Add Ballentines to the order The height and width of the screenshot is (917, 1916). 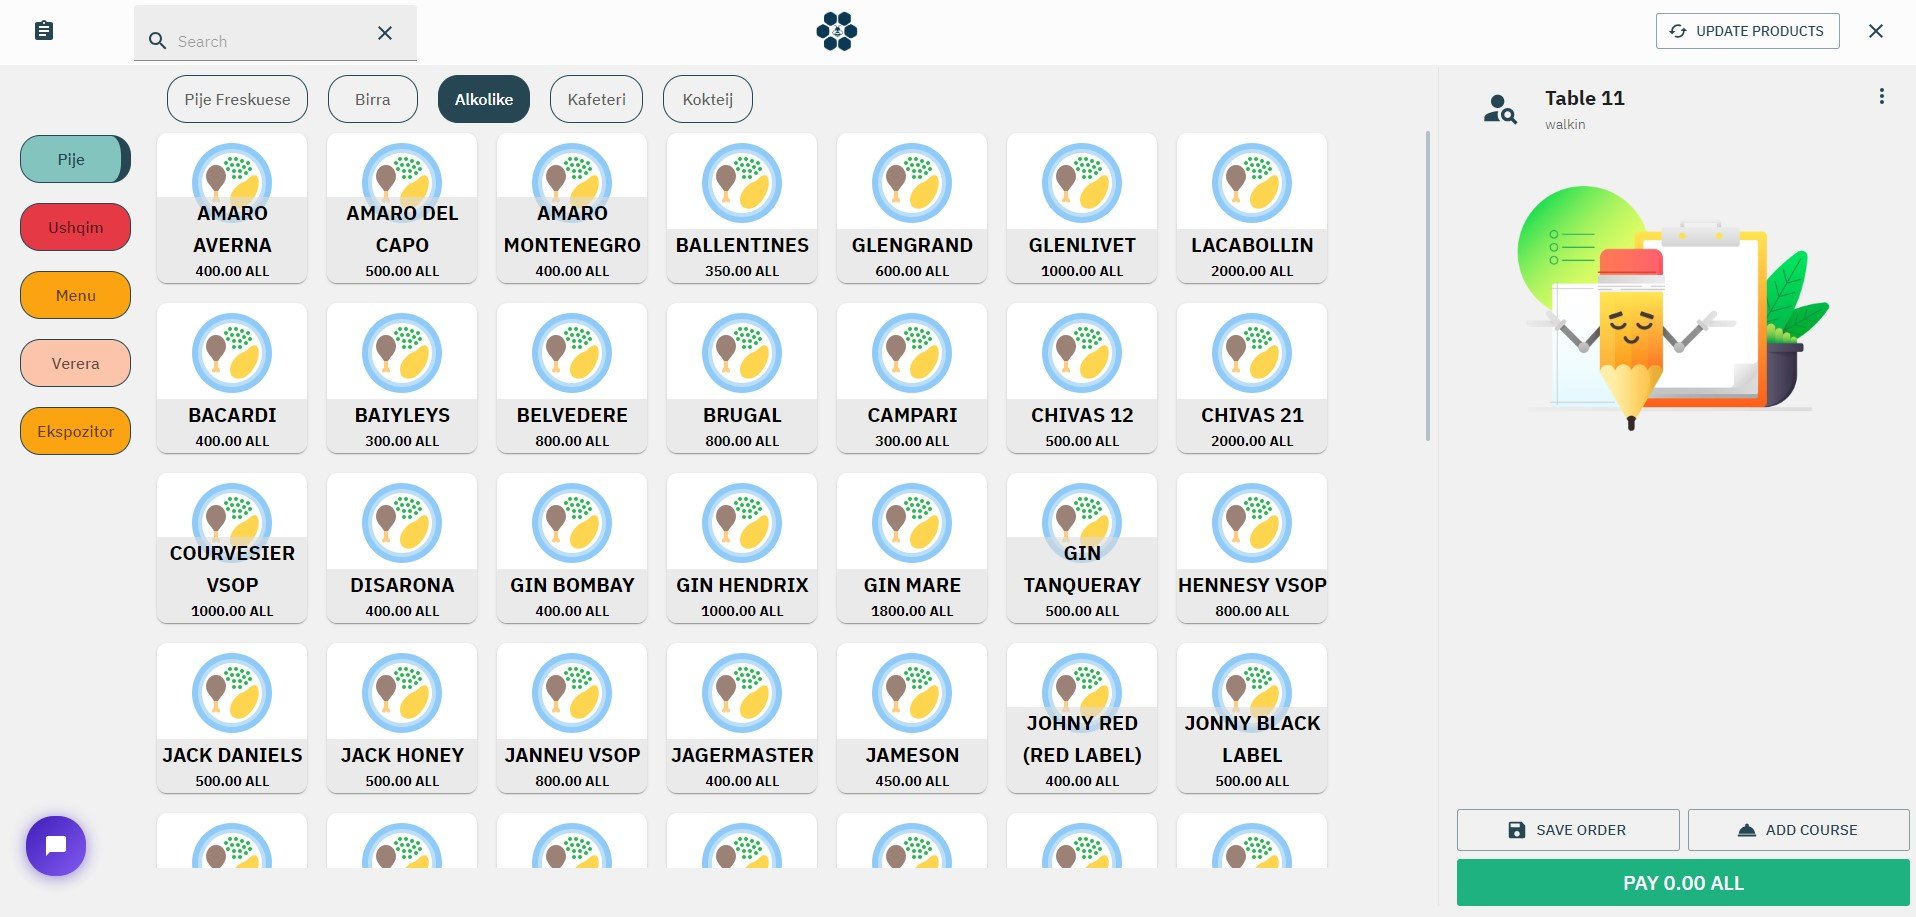pyautogui.click(x=742, y=208)
